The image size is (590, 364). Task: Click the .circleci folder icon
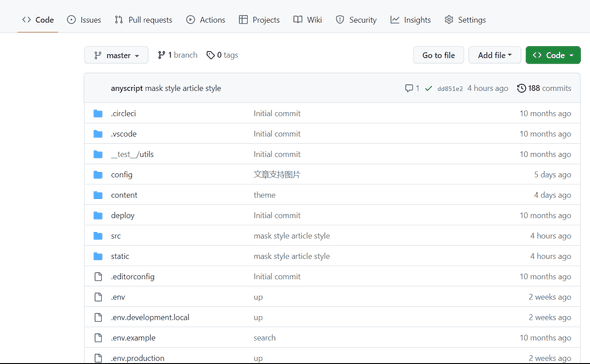coord(98,113)
